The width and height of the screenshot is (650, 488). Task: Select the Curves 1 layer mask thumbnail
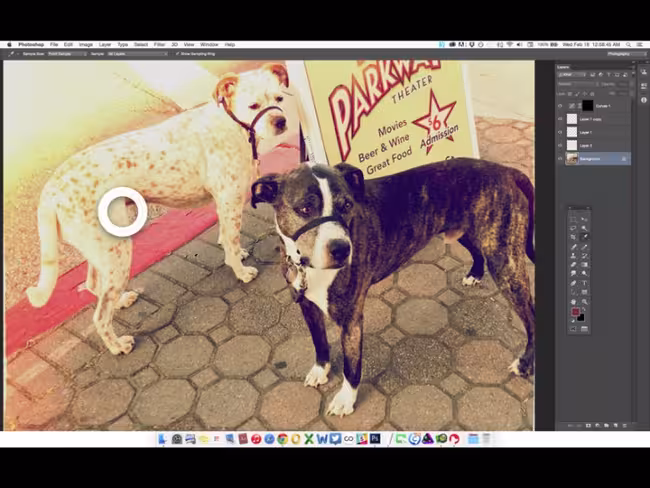tap(588, 106)
